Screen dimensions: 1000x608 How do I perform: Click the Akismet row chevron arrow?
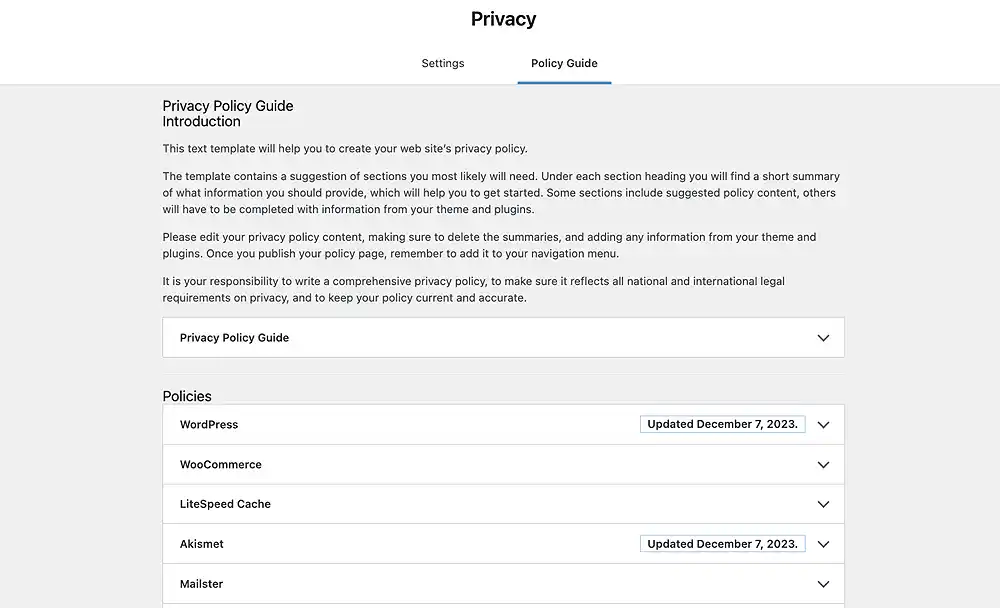click(x=823, y=545)
